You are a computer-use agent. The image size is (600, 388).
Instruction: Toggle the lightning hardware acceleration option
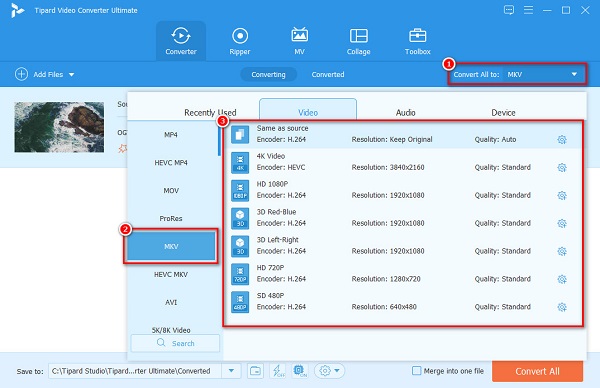tap(278, 371)
